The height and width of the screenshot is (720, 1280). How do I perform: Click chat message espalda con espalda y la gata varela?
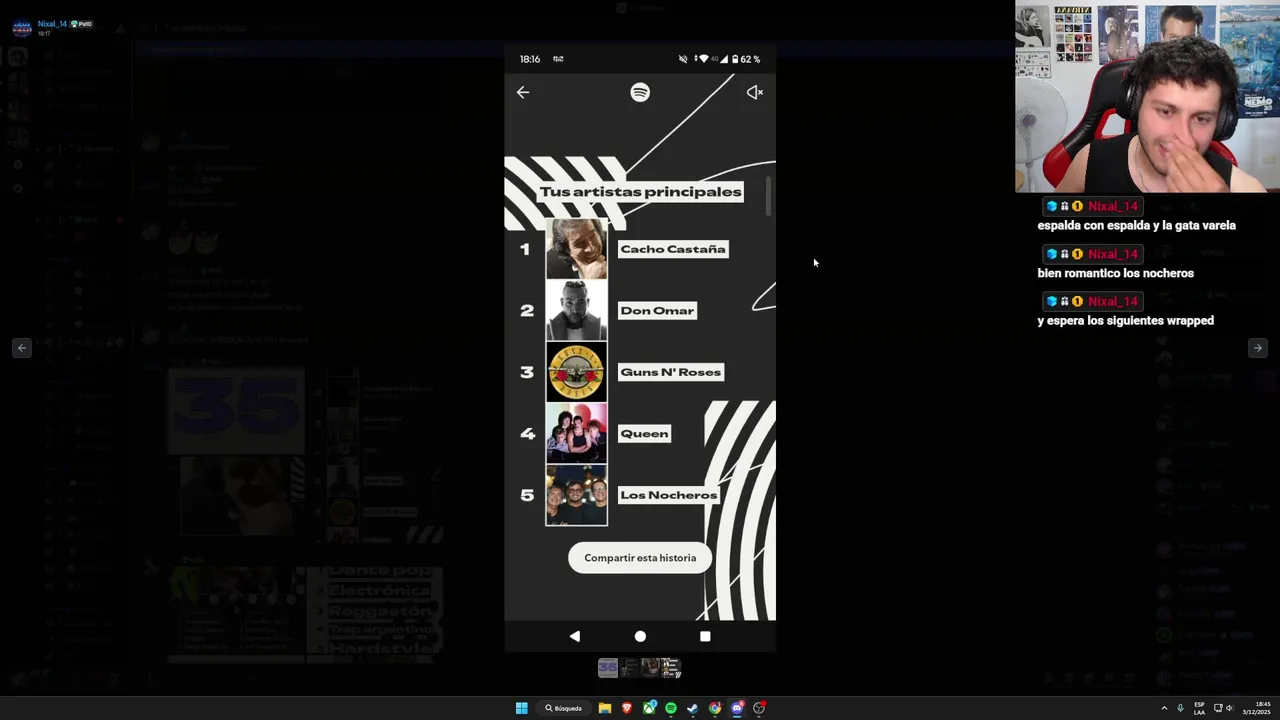tap(1137, 226)
